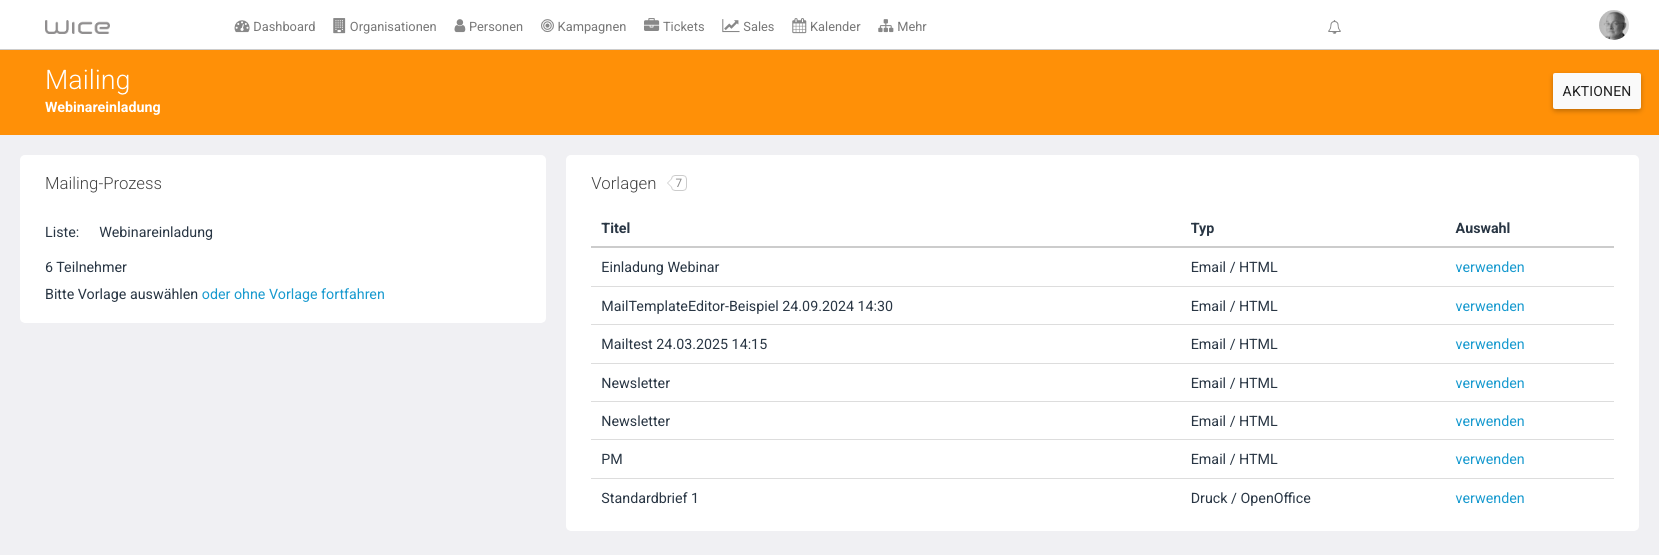The image size is (1659, 555).
Task: Open Kalender menu item
Action: pos(826,27)
